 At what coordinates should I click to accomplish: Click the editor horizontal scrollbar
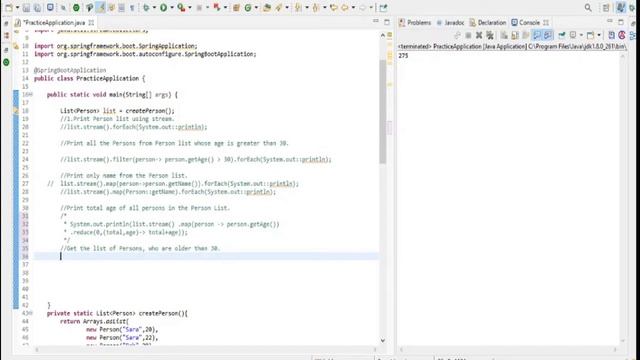tap(206, 349)
